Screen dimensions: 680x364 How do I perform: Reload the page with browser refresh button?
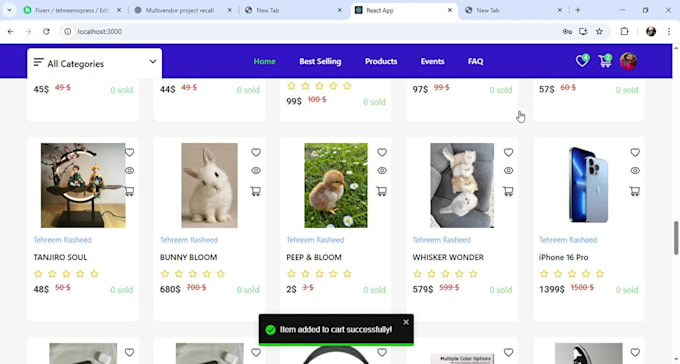[46, 31]
